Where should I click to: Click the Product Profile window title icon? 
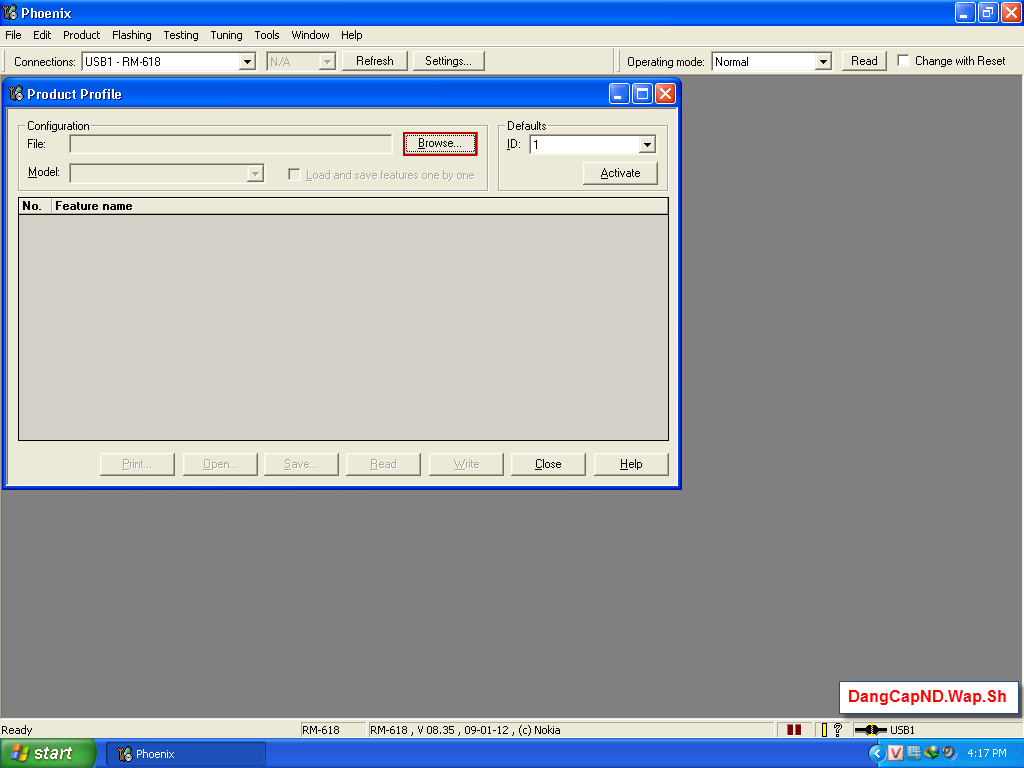(16, 93)
